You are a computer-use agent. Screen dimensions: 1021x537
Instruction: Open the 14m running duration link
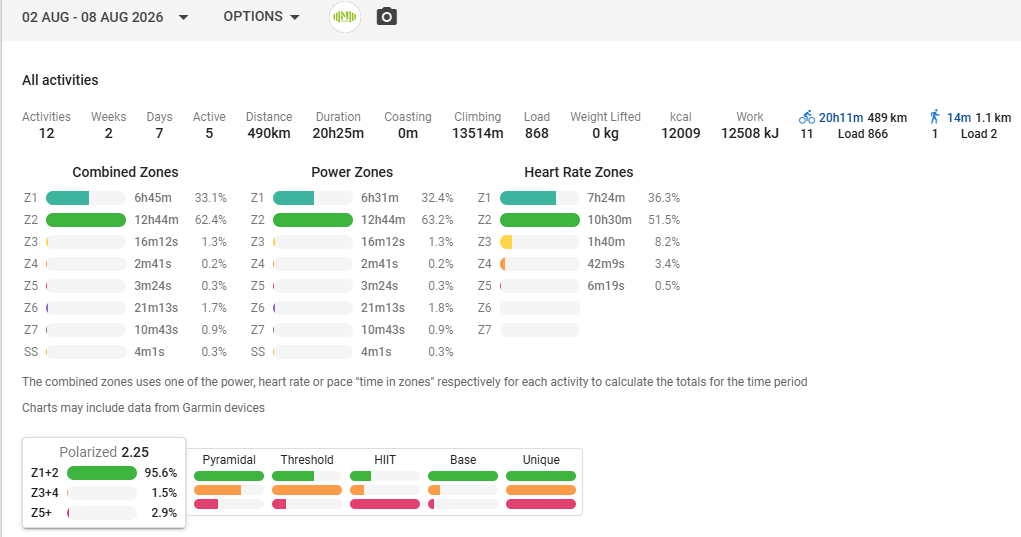pyautogui.click(x=958, y=118)
